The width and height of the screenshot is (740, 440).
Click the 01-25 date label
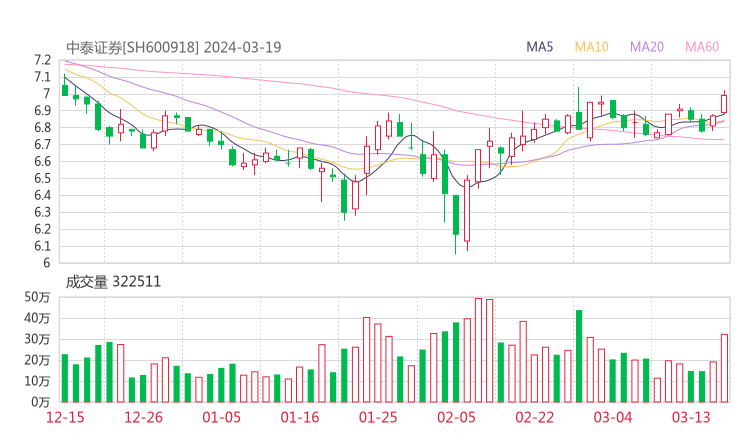[378, 417]
